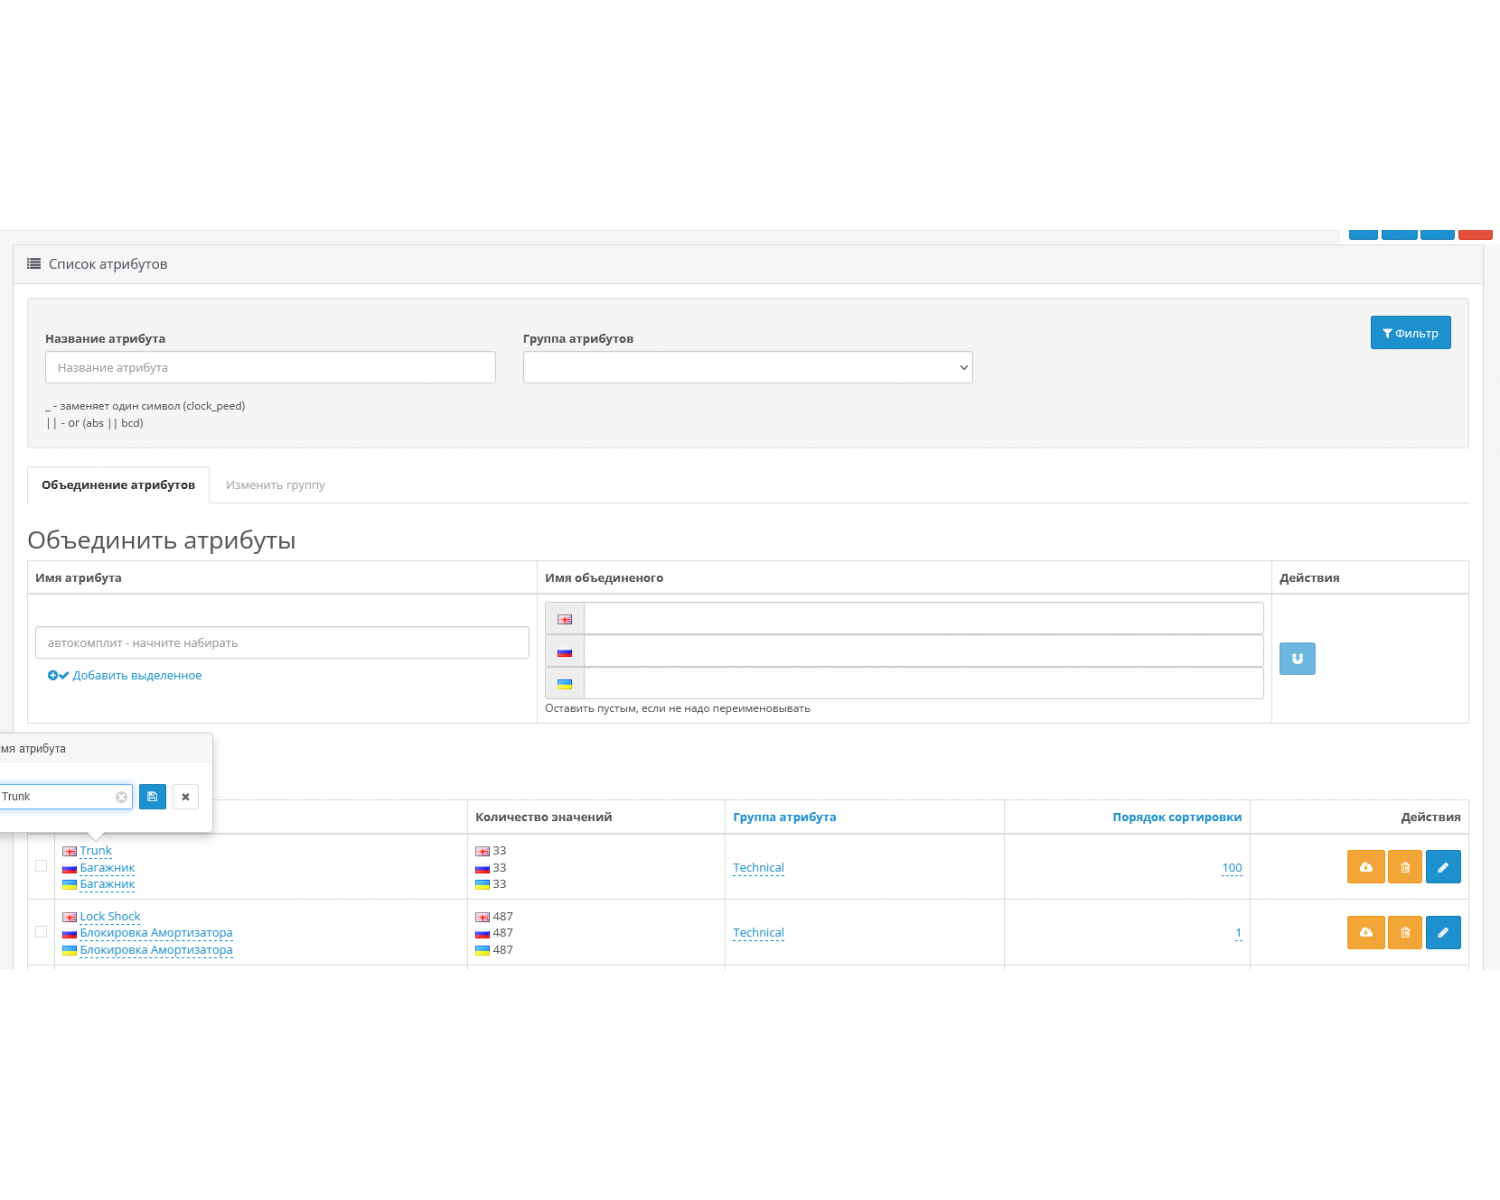Focus the autocomplete field Имя атрибута
The width and height of the screenshot is (1500, 1200).
pyautogui.click(x=282, y=642)
